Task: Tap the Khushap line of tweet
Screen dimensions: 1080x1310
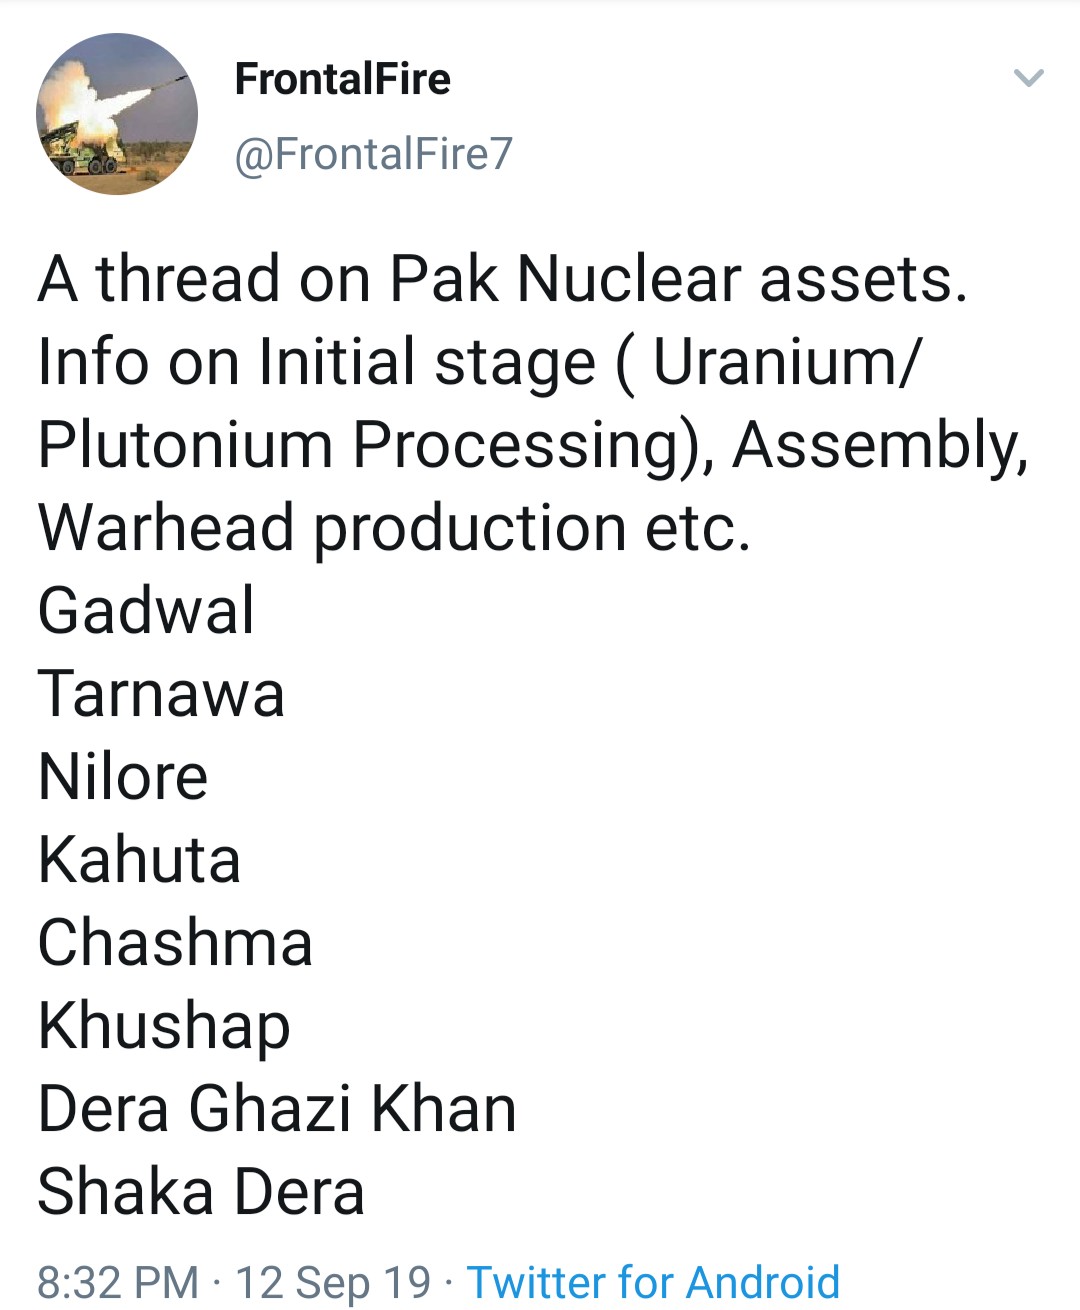Action: pyautogui.click(x=165, y=1027)
